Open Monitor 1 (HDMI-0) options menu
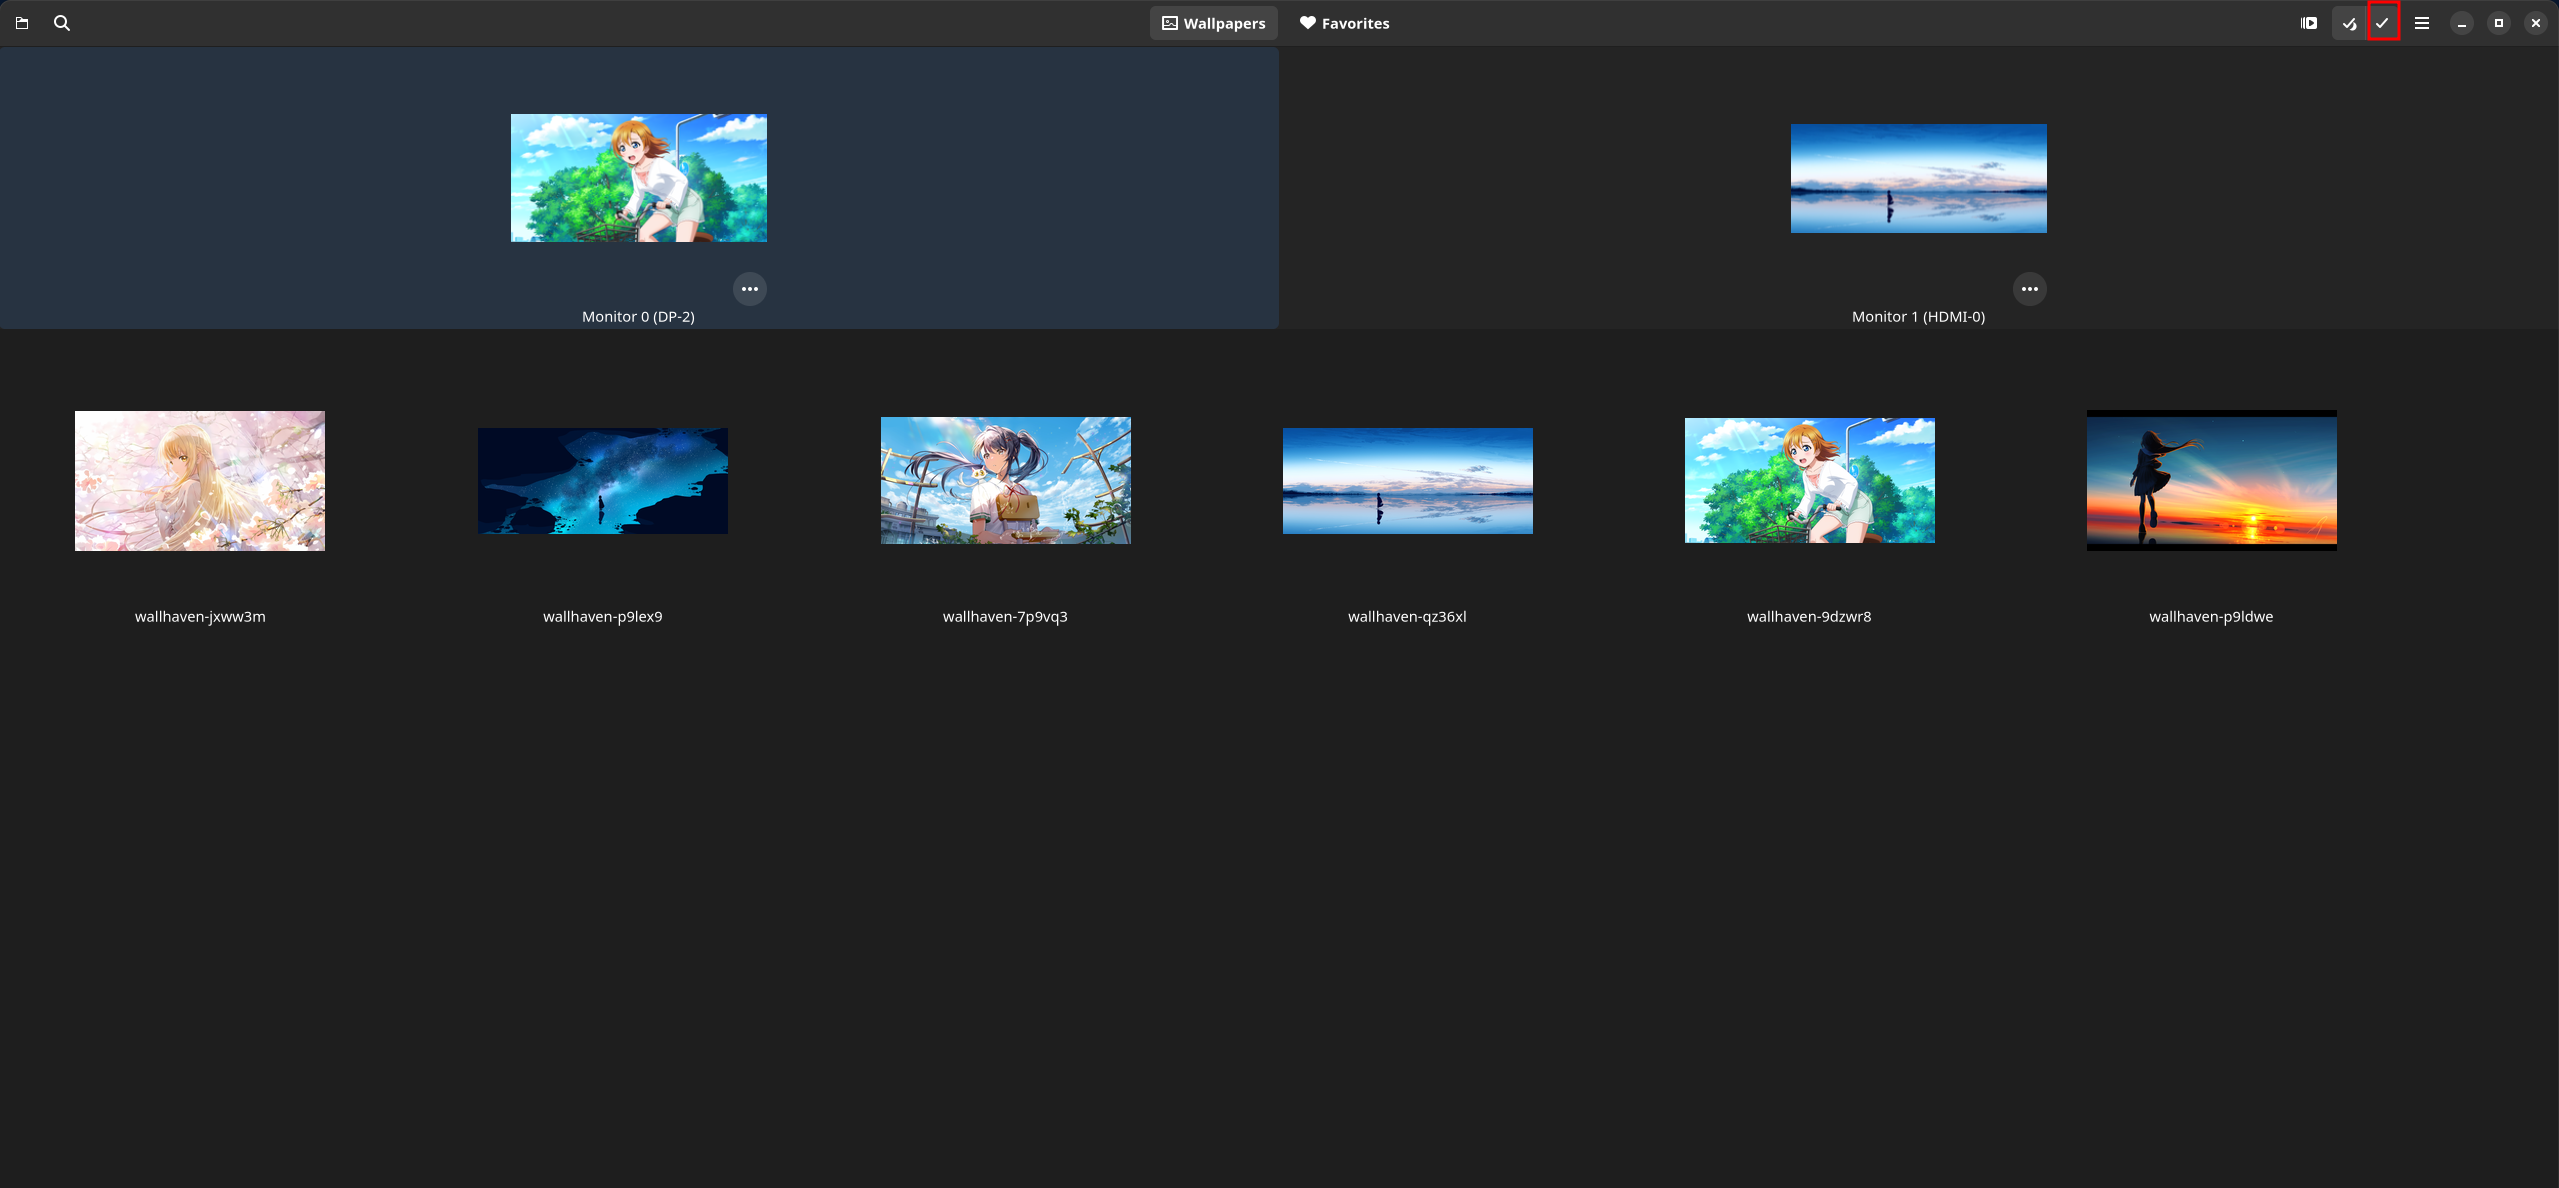This screenshot has width=2559, height=1188. click(x=2029, y=289)
